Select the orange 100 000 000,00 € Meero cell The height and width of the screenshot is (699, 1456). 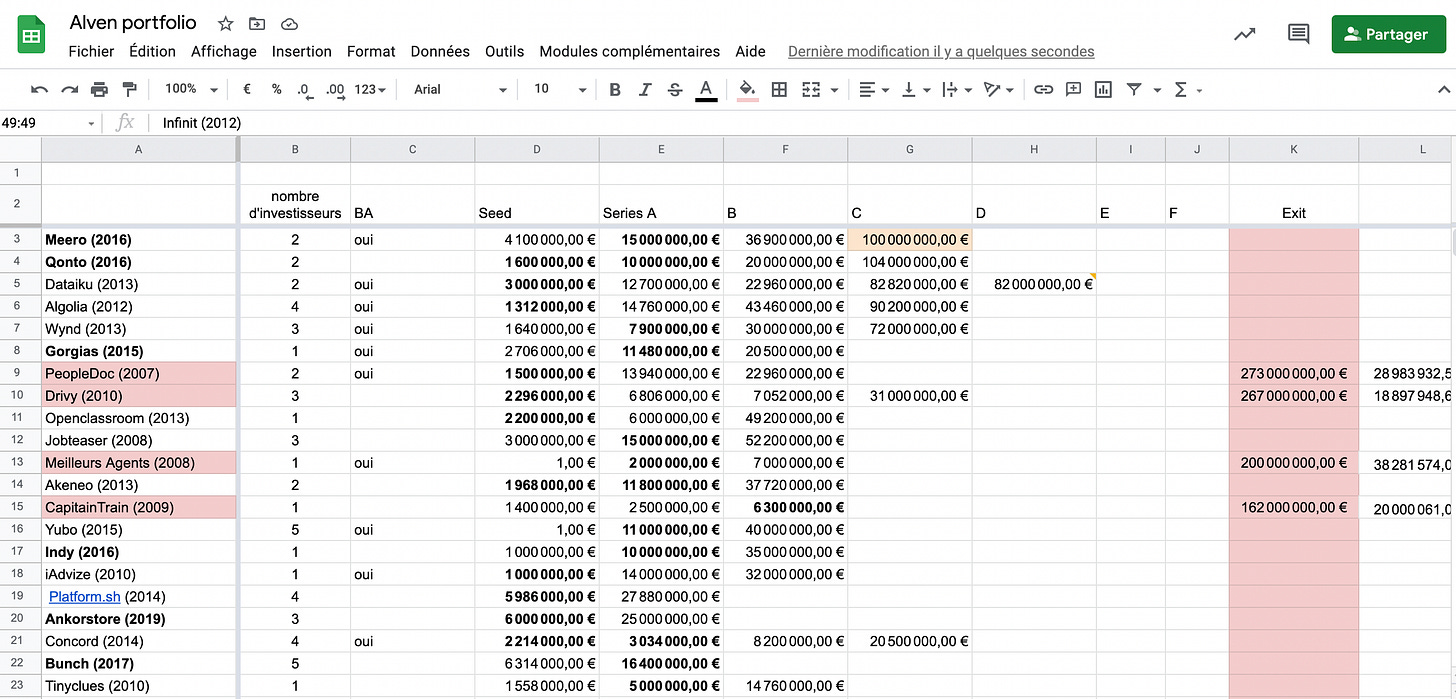click(909, 240)
